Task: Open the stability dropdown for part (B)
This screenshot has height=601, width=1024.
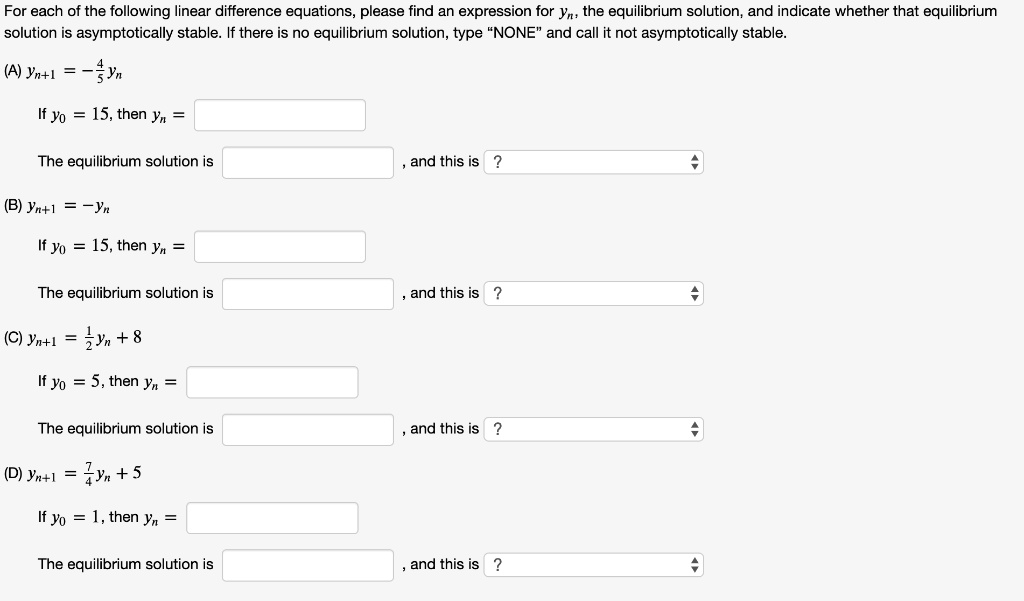Action: click(x=594, y=293)
